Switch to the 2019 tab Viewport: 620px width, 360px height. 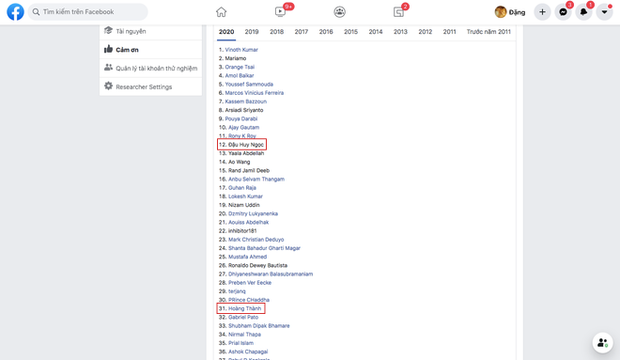[251, 32]
